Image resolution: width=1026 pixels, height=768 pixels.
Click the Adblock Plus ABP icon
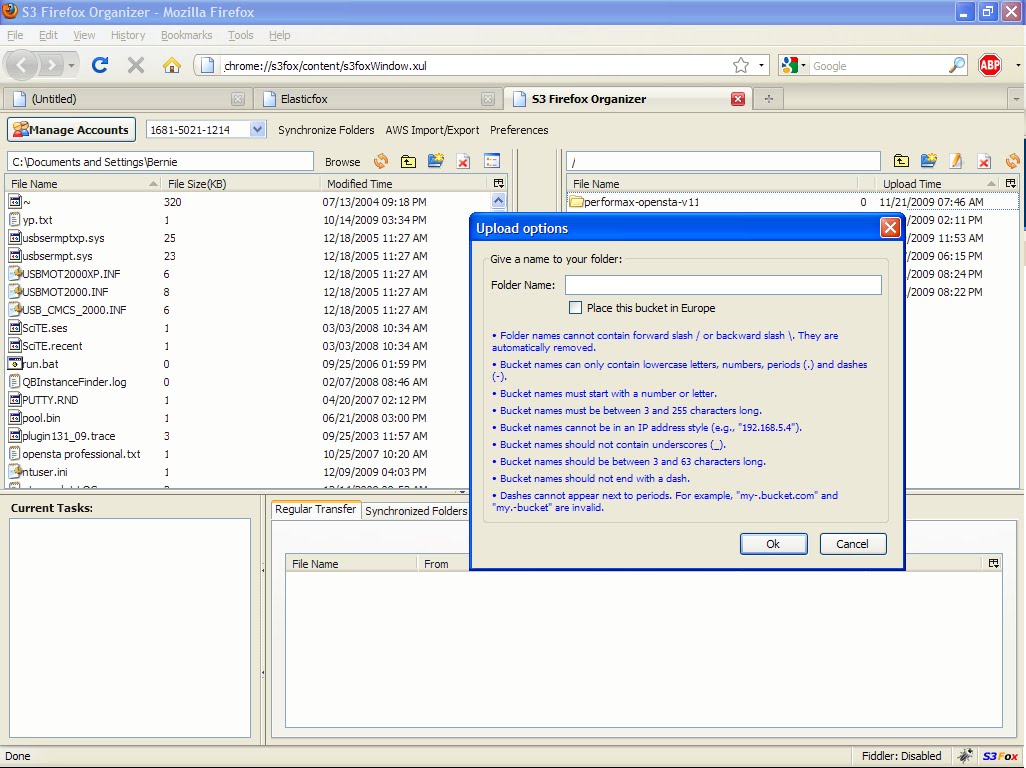pos(990,65)
